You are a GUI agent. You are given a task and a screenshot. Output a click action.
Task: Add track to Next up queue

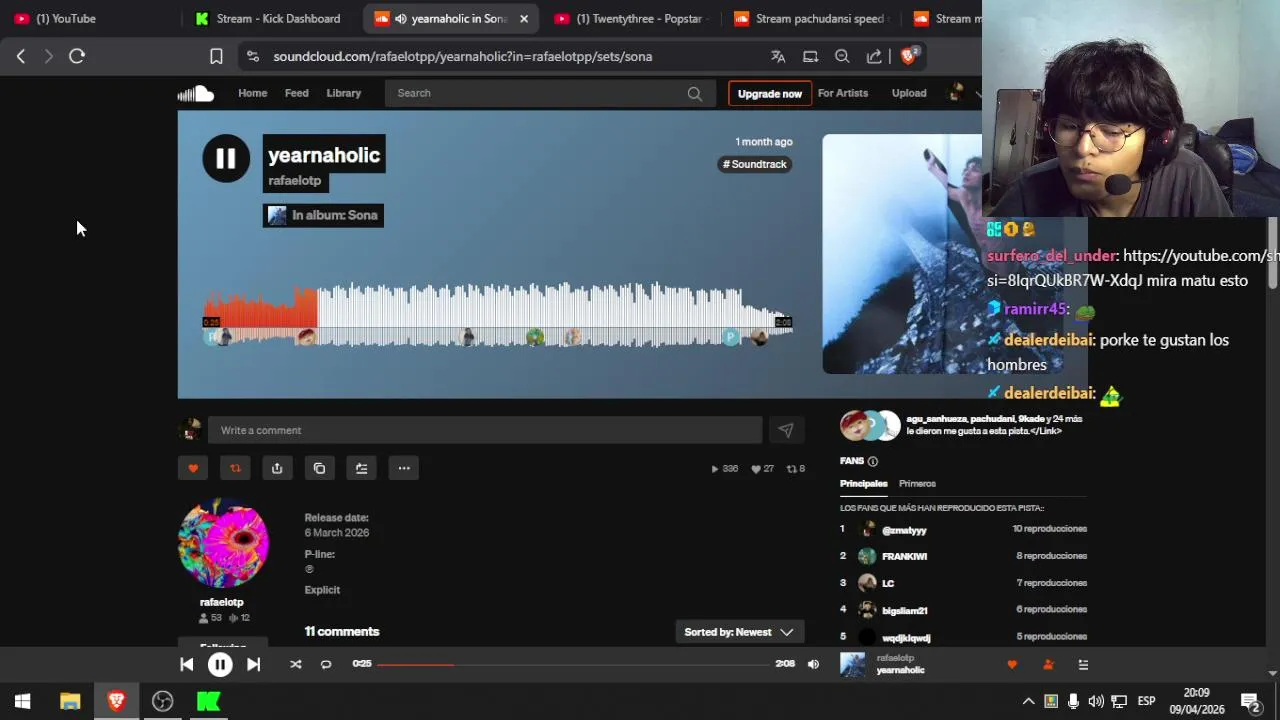361,468
